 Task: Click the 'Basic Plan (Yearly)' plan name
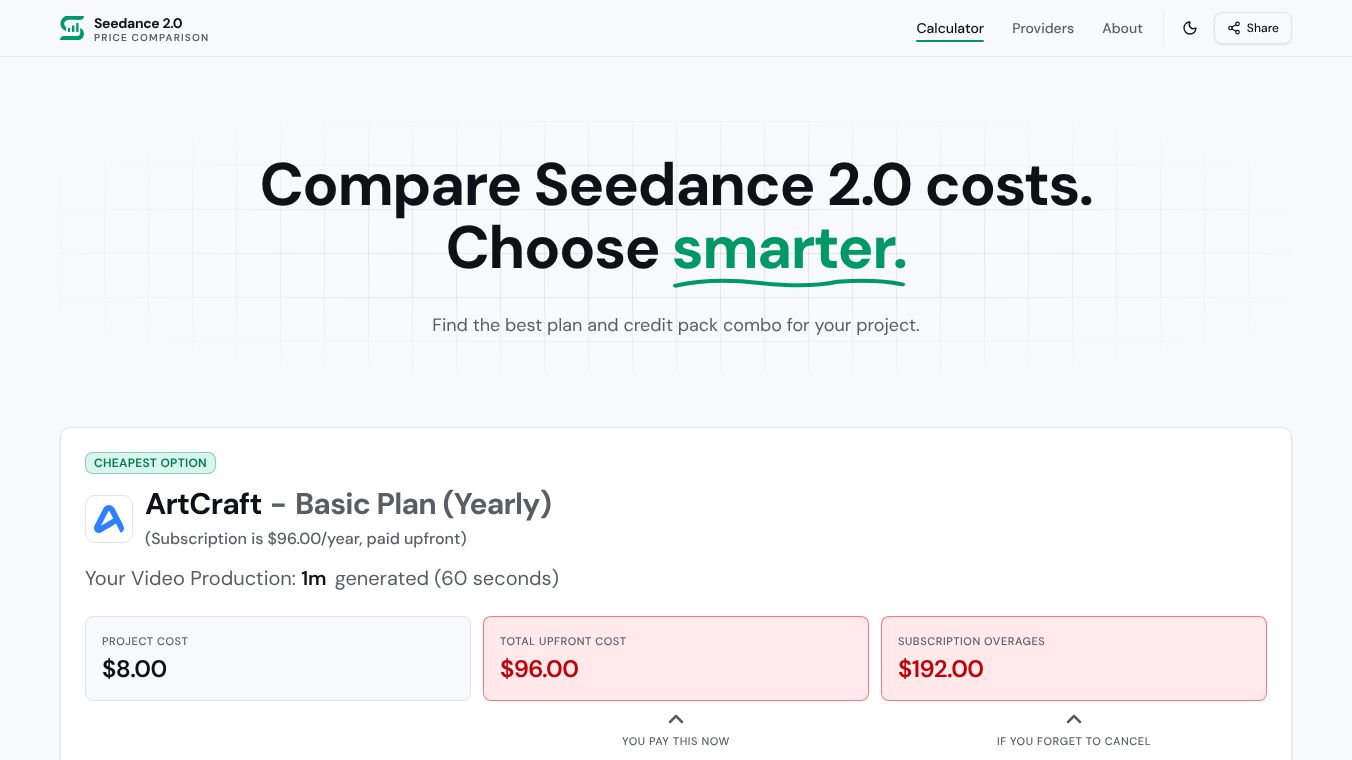[423, 504]
